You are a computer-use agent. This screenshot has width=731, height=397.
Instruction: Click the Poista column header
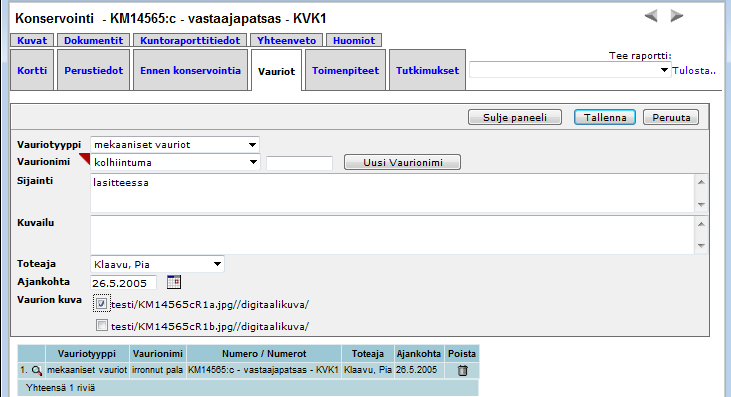click(462, 354)
